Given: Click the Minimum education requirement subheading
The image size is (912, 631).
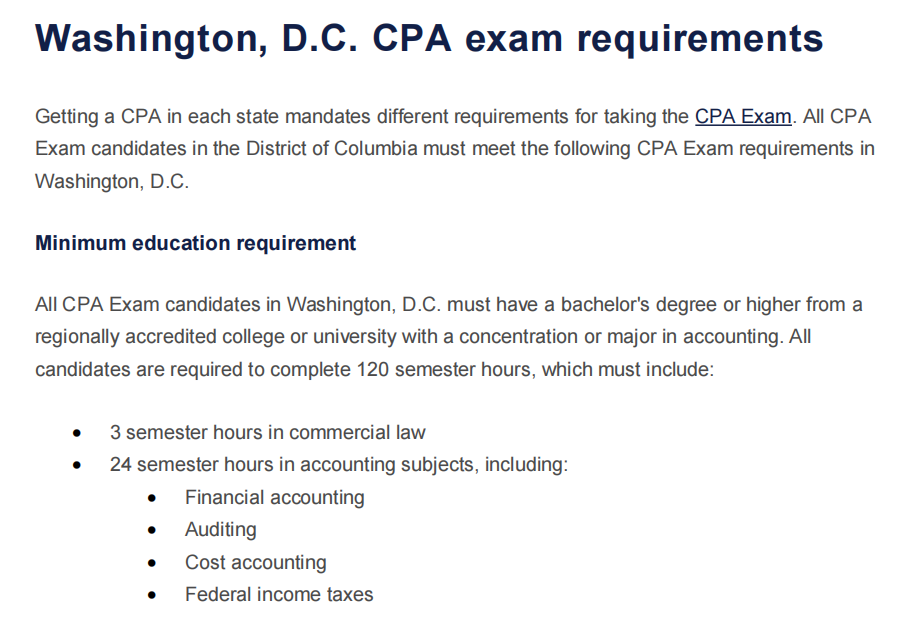Looking at the screenshot, I should coord(195,243).
